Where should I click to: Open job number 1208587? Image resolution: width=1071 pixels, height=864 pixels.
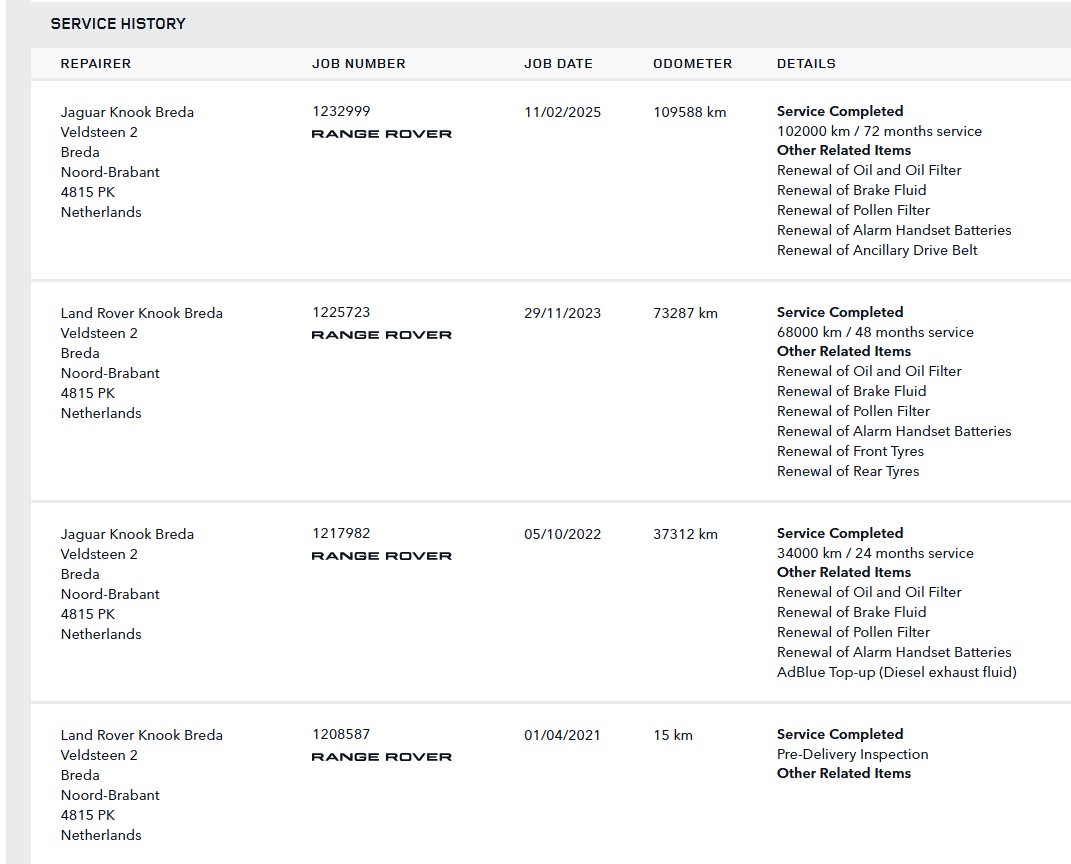point(341,734)
